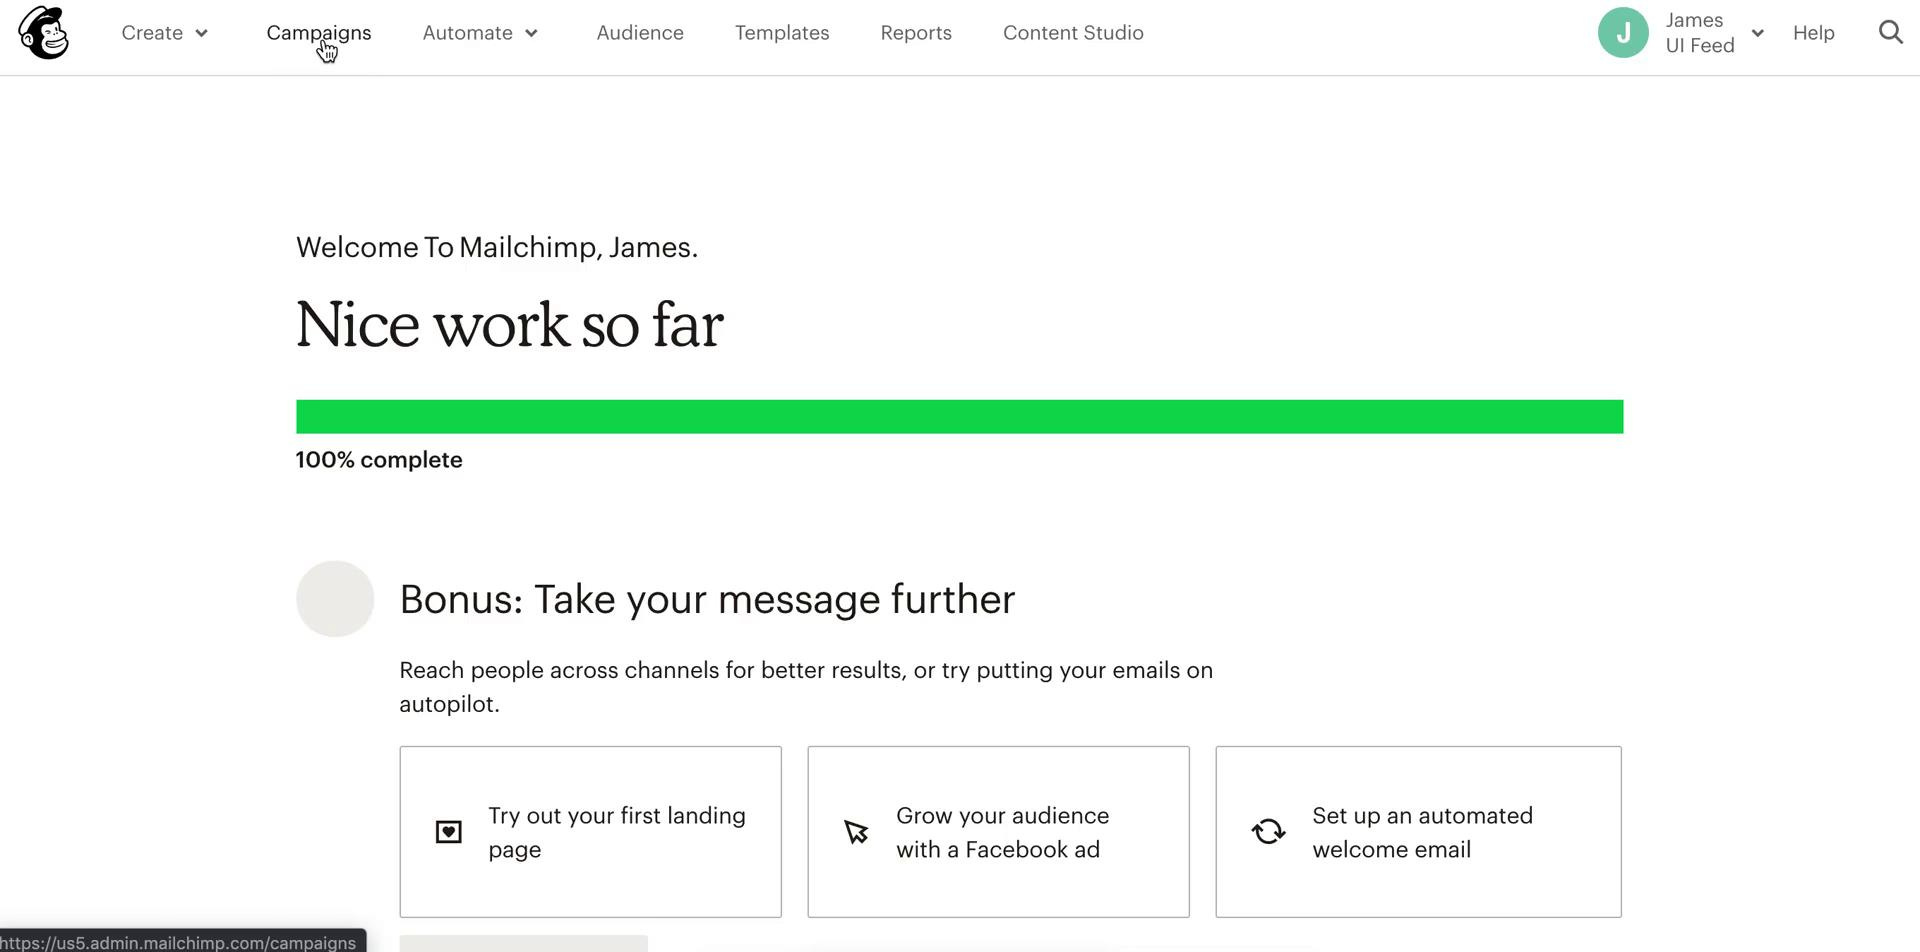Screen dimensions: 1920x952
Task: Select Set up an automated welcome email
Action: (x=1418, y=832)
